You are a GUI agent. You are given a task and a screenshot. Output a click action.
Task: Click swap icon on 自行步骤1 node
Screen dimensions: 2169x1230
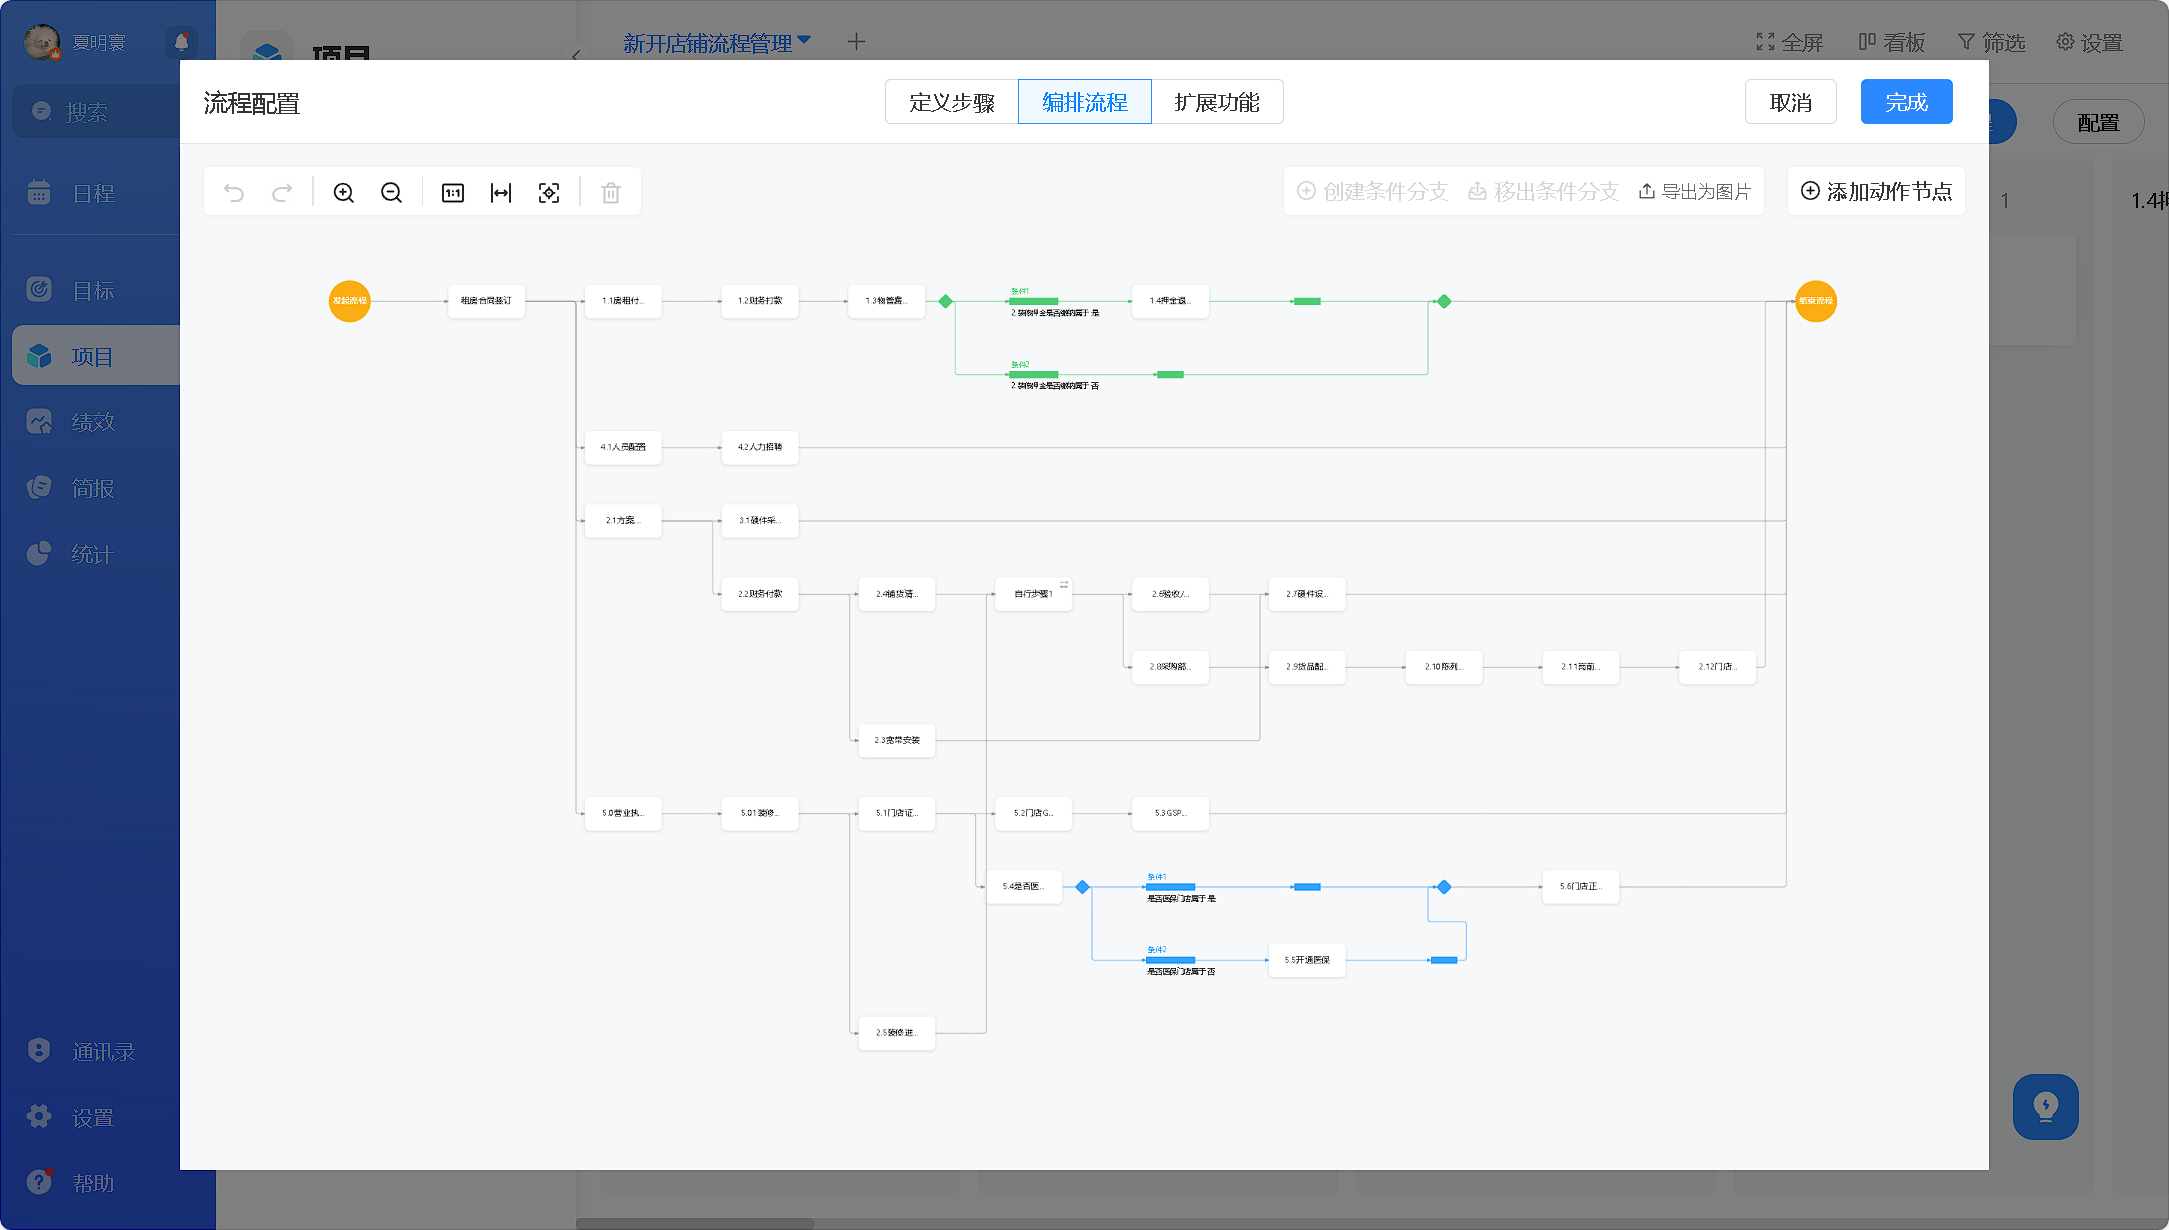(x=1064, y=584)
